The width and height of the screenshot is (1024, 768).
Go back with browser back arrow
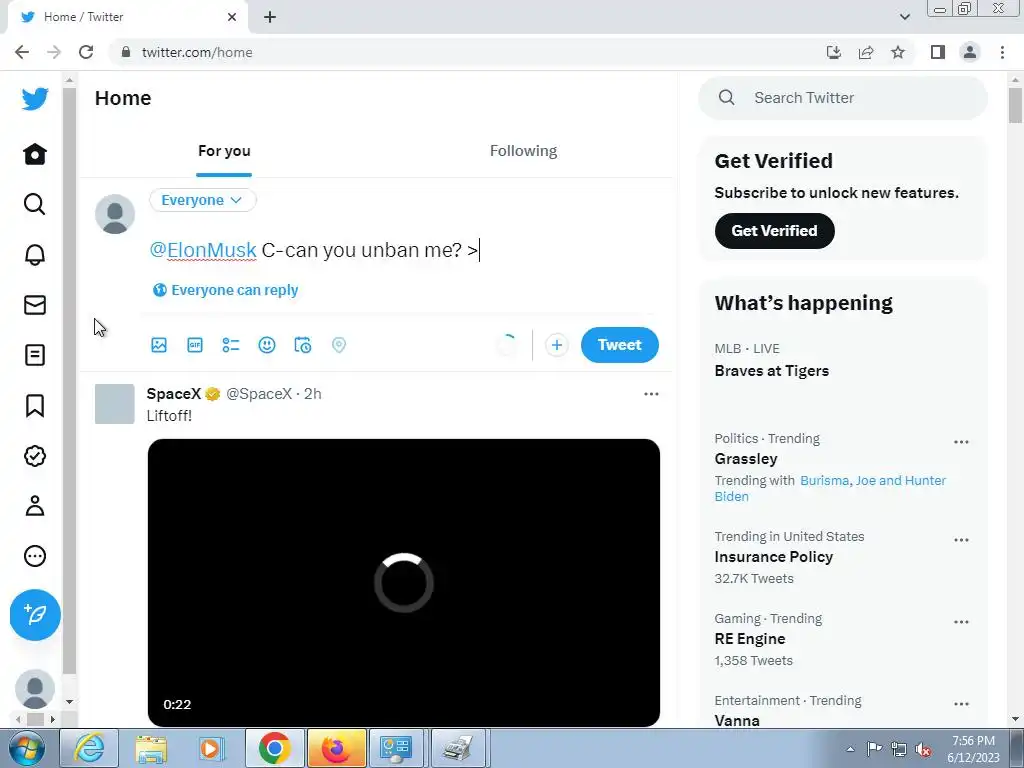click(x=22, y=52)
